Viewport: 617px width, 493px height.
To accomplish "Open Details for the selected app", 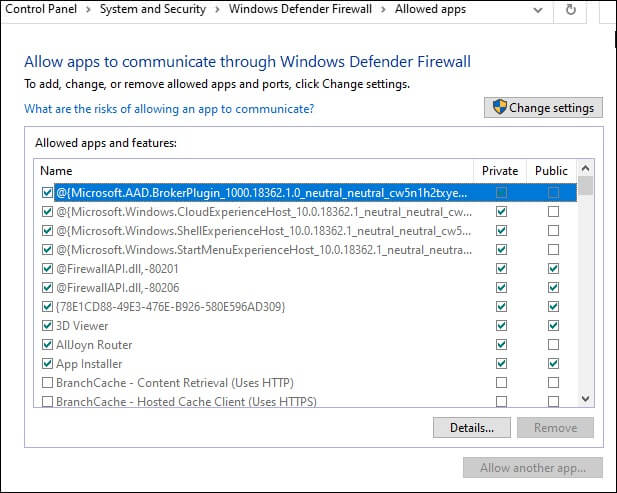I will coord(472,427).
